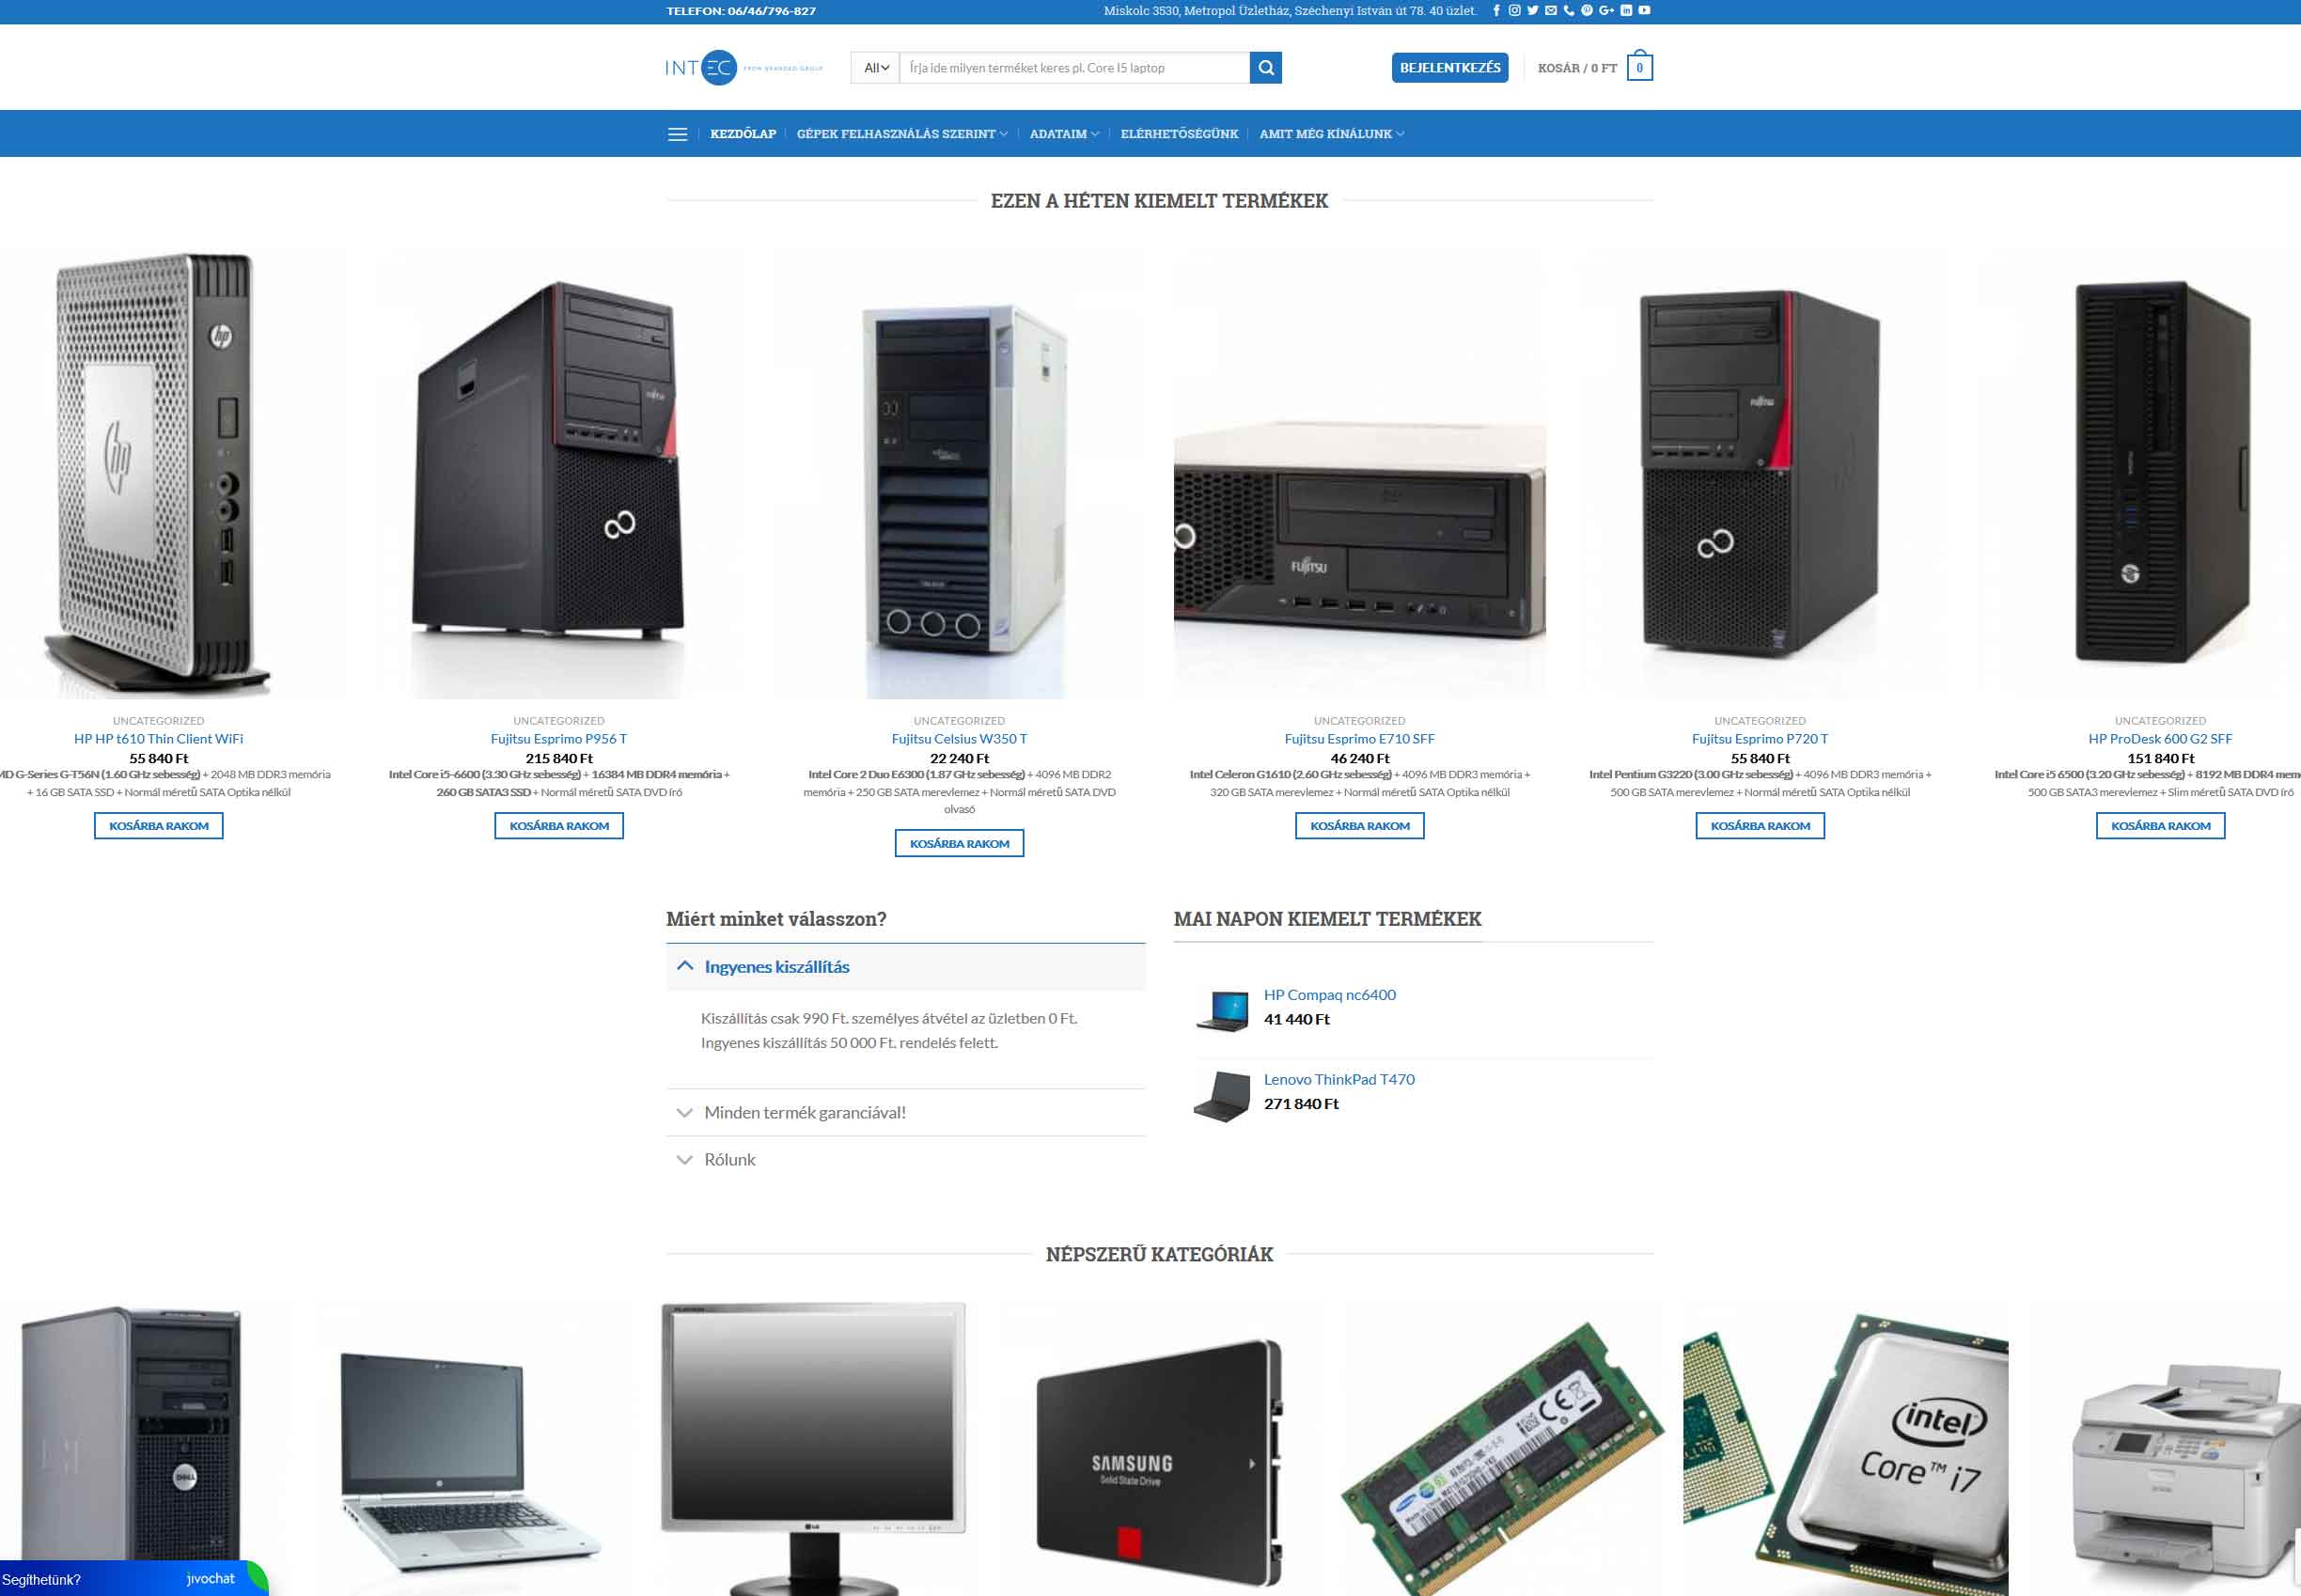The image size is (2301, 1596).
Task: Click the Esprimo E710 SFF image
Action: click(1359, 473)
